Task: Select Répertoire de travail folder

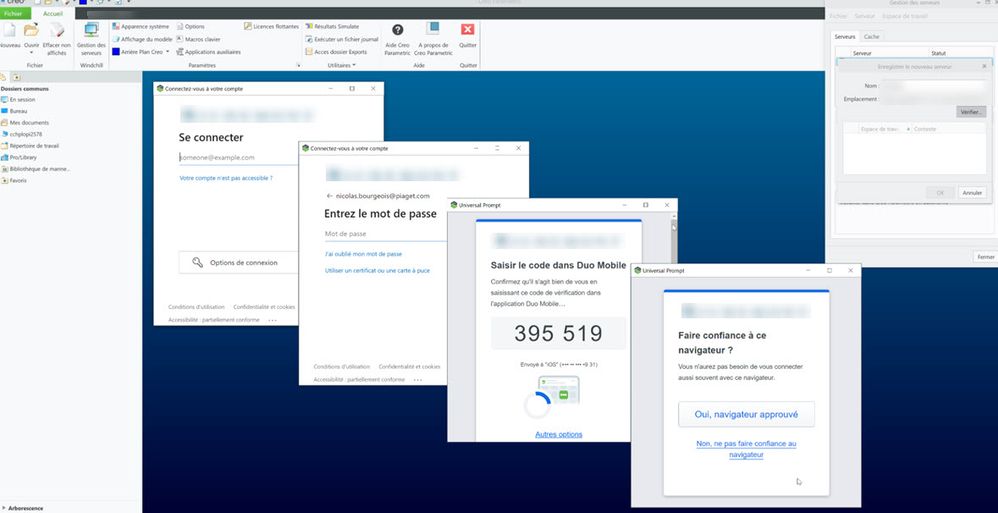Action: pos(33,145)
